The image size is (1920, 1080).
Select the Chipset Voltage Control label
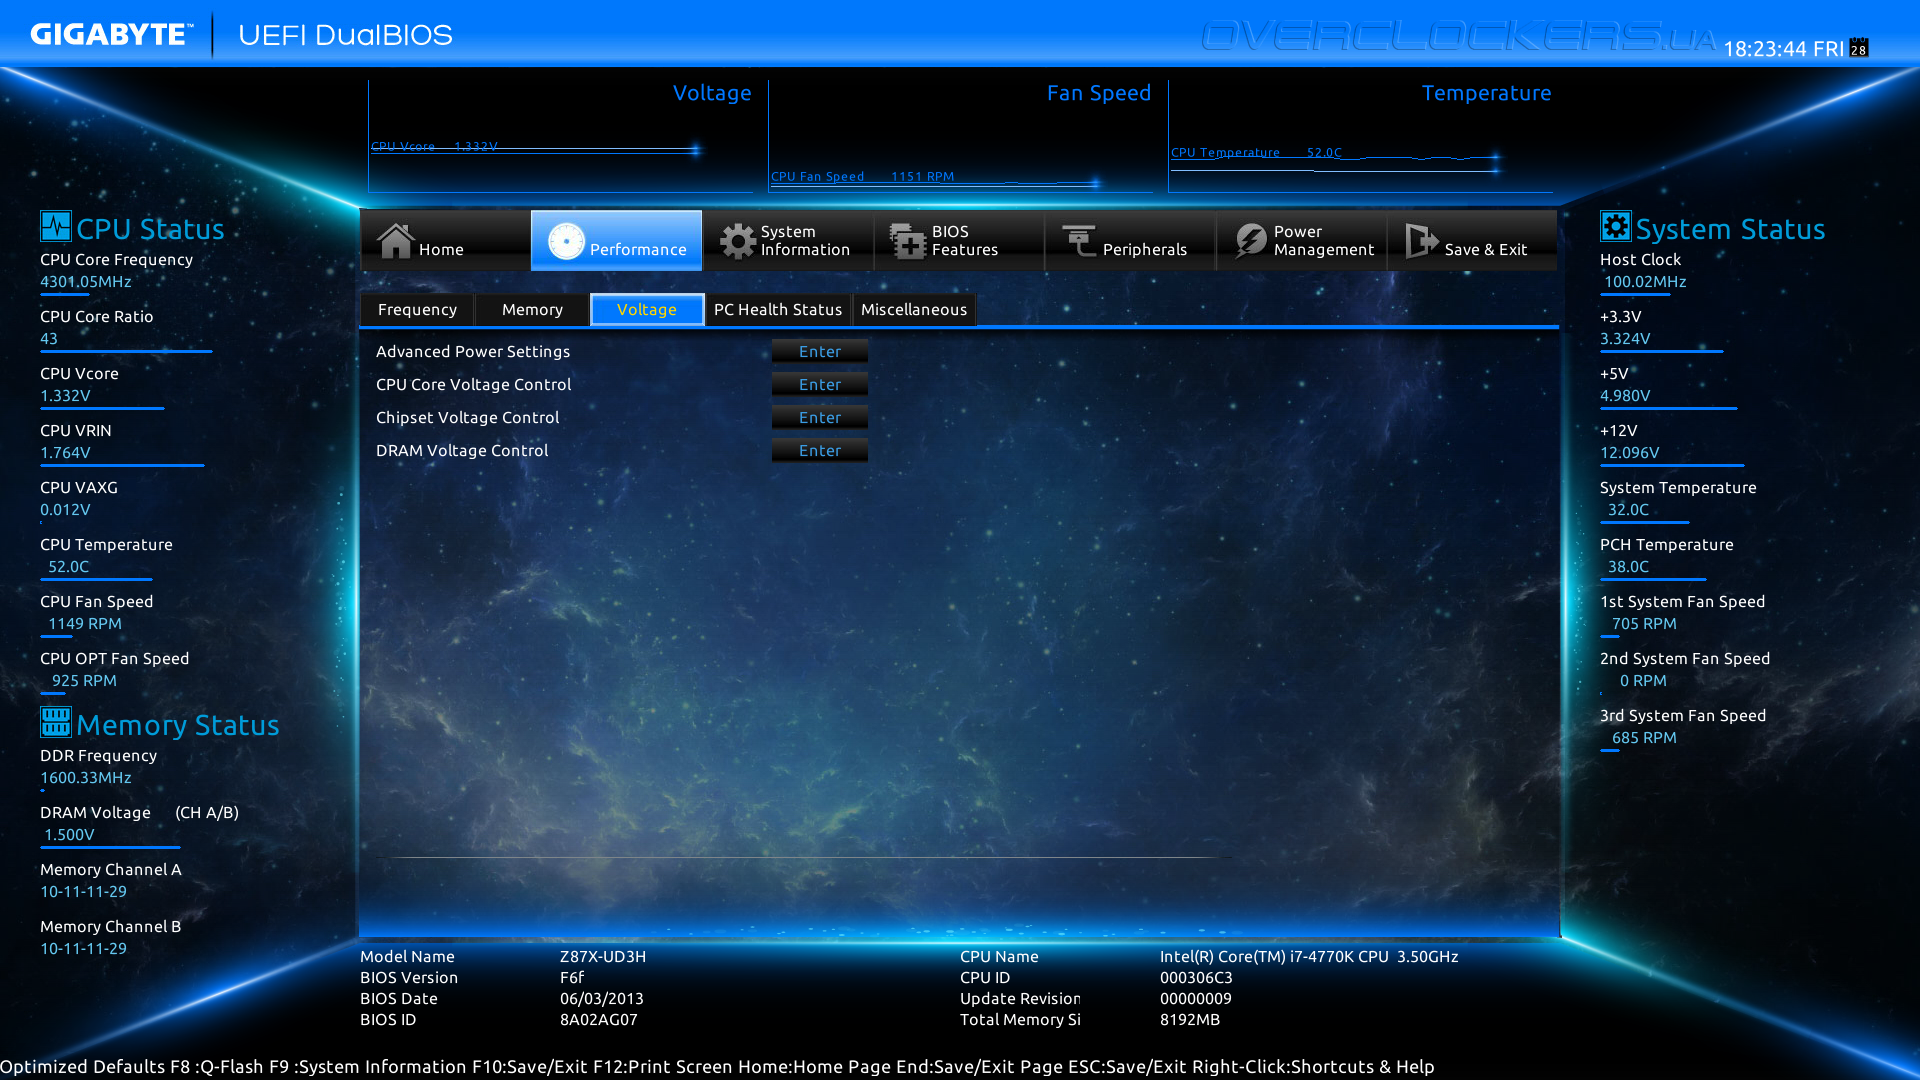(468, 417)
